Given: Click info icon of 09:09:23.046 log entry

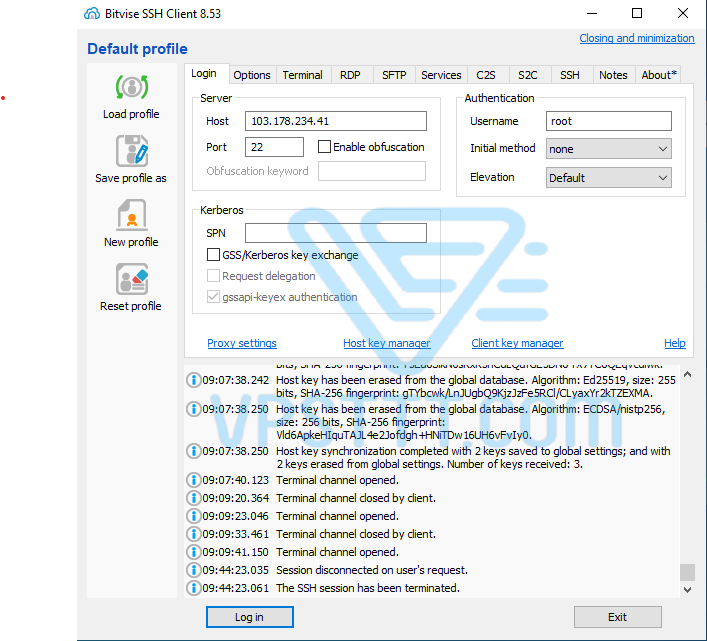Looking at the screenshot, I should [x=193, y=516].
